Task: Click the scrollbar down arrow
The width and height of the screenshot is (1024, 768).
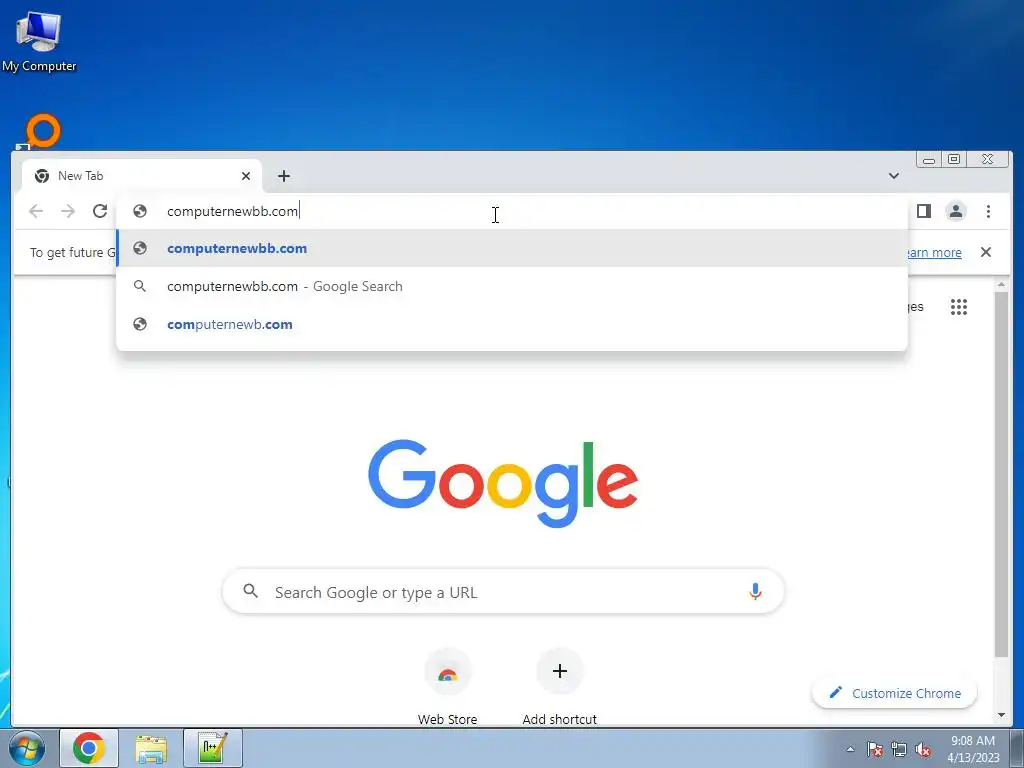Action: 1001,715
